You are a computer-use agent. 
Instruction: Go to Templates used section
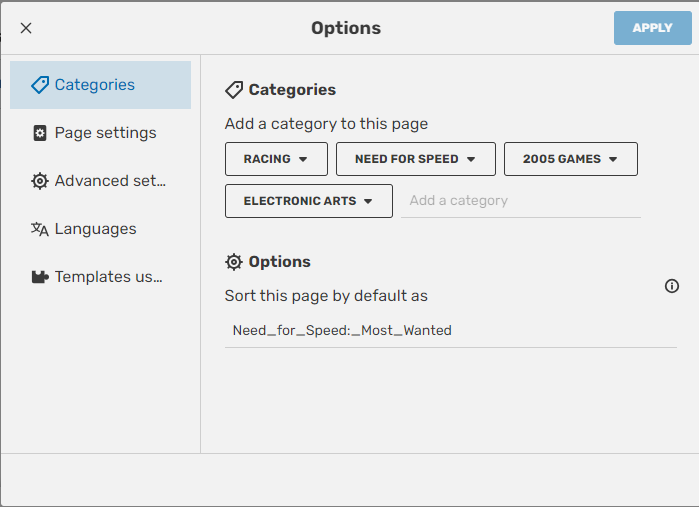[108, 277]
